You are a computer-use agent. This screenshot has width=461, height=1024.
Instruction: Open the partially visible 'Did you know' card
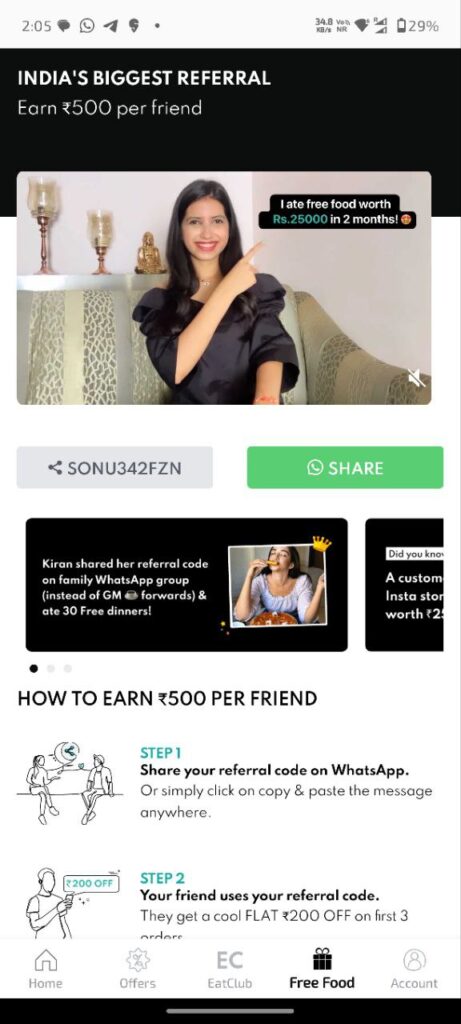pos(404,584)
